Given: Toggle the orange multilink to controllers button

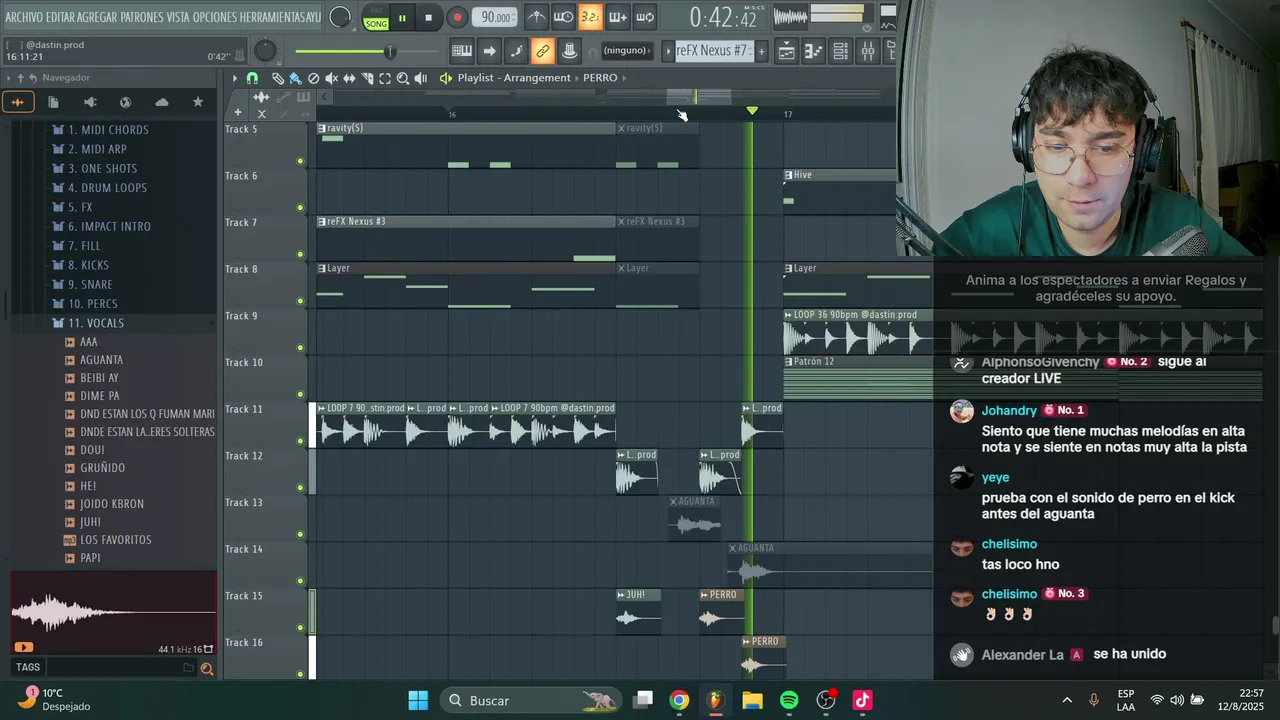Looking at the screenshot, I should [542, 51].
